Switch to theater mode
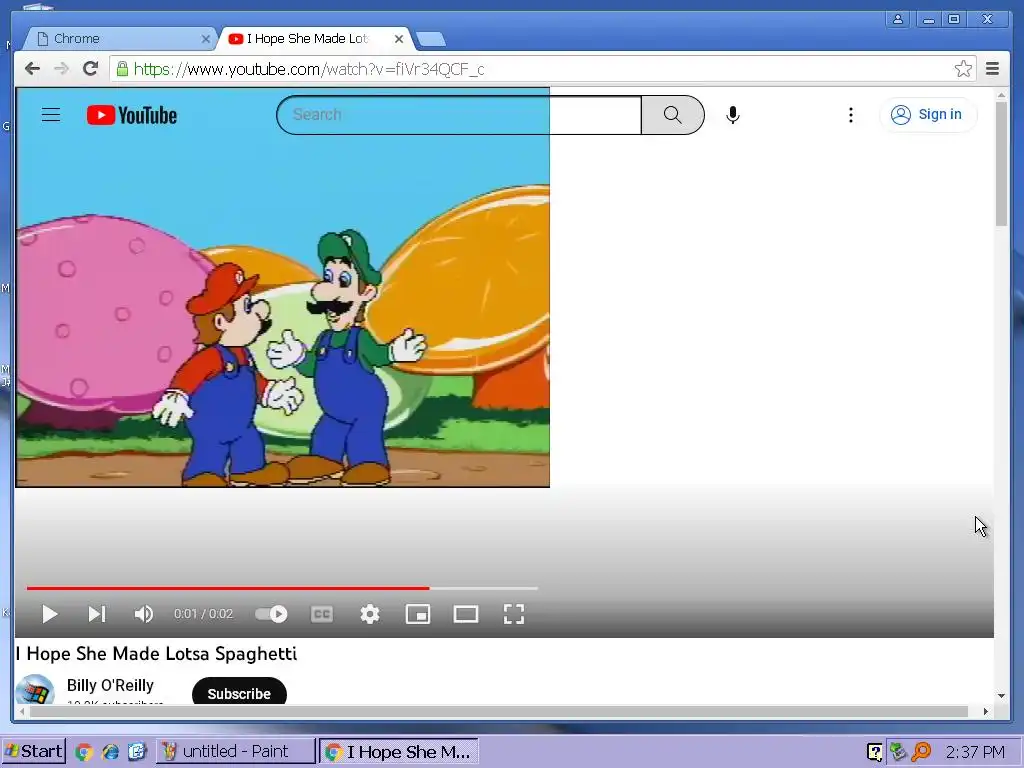This screenshot has height=768, width=1024. tap(466, 614)
